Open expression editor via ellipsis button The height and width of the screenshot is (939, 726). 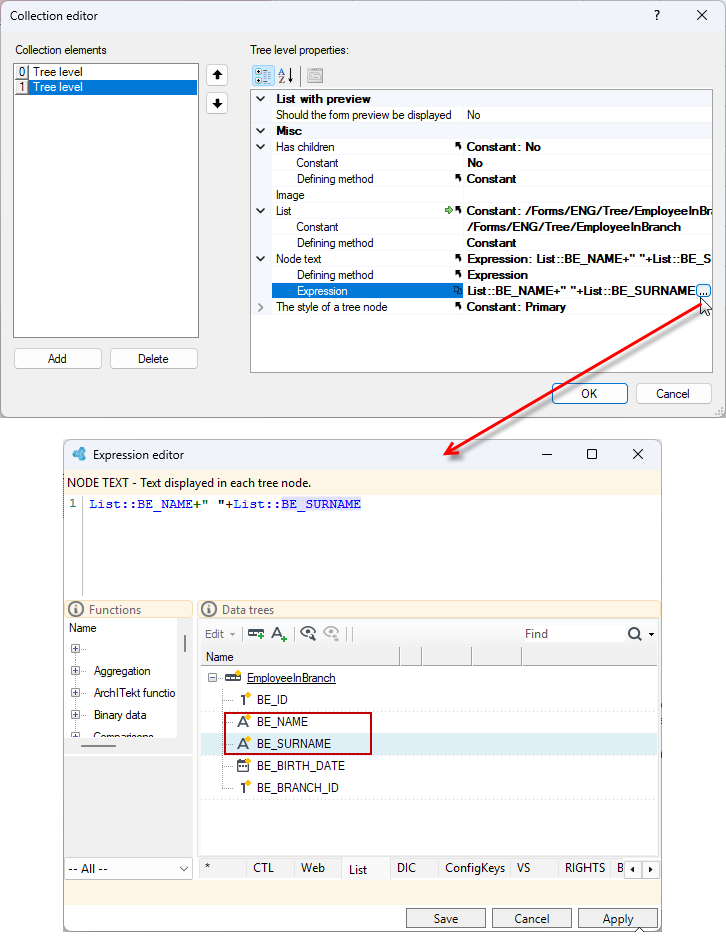coord(703,291)
